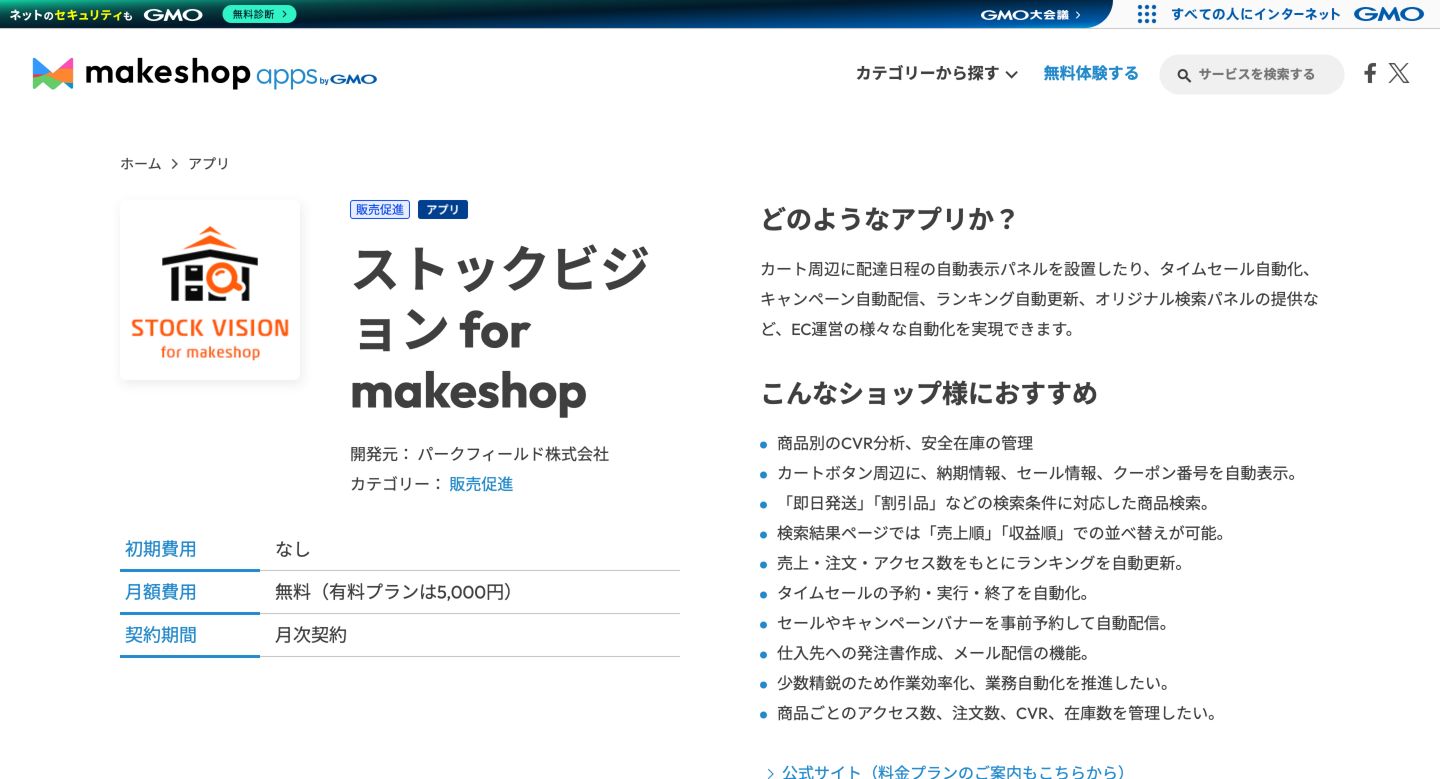This screenshot has width=1440, height=779.
Task: Click the breadcrumb chevron separator
Action: [x=175, y=163]
